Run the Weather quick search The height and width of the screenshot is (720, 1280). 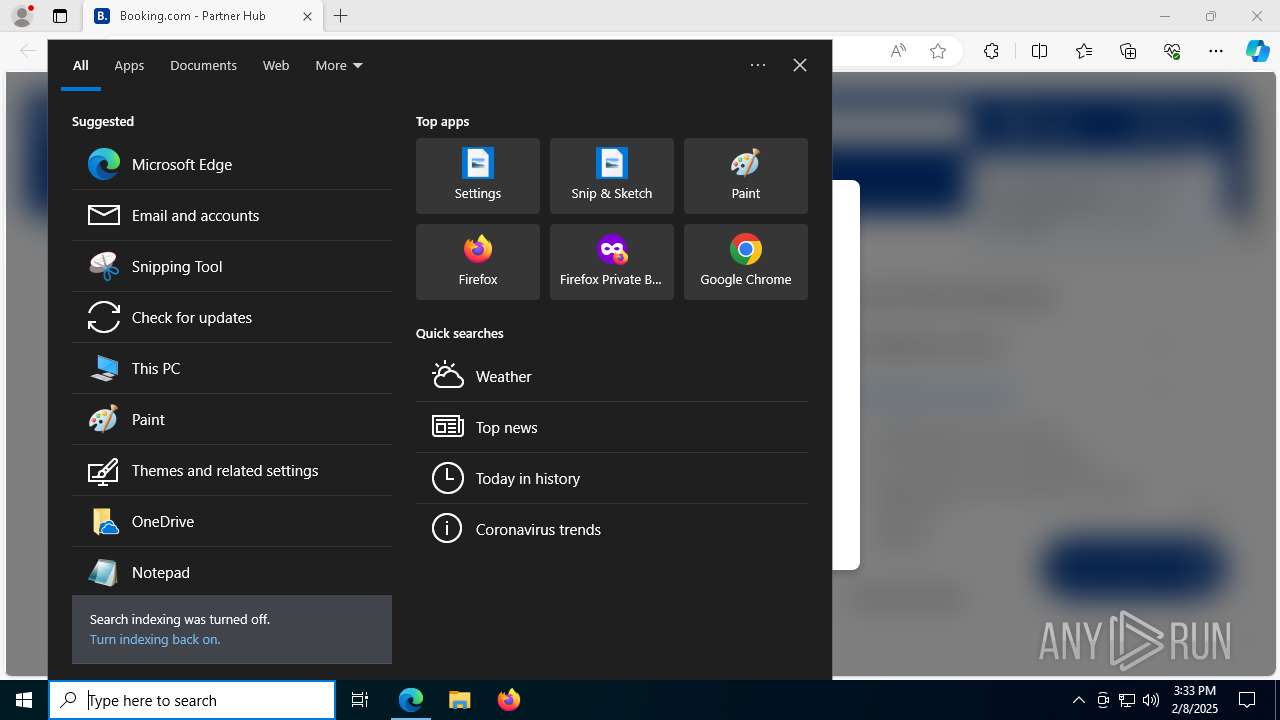[612, 376]
